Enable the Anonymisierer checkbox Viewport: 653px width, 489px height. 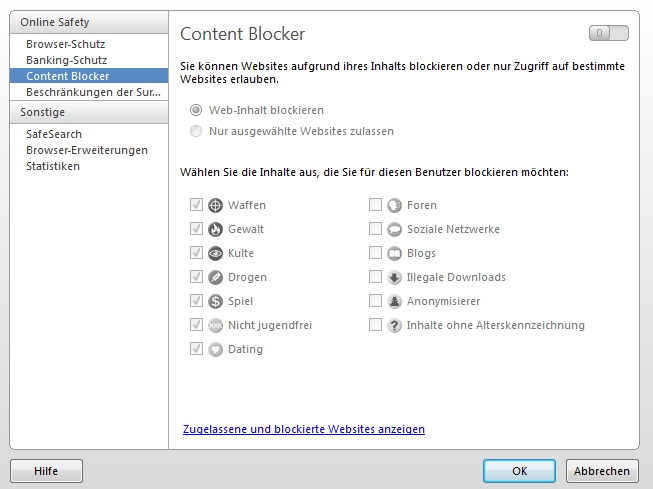click(375, 300)
